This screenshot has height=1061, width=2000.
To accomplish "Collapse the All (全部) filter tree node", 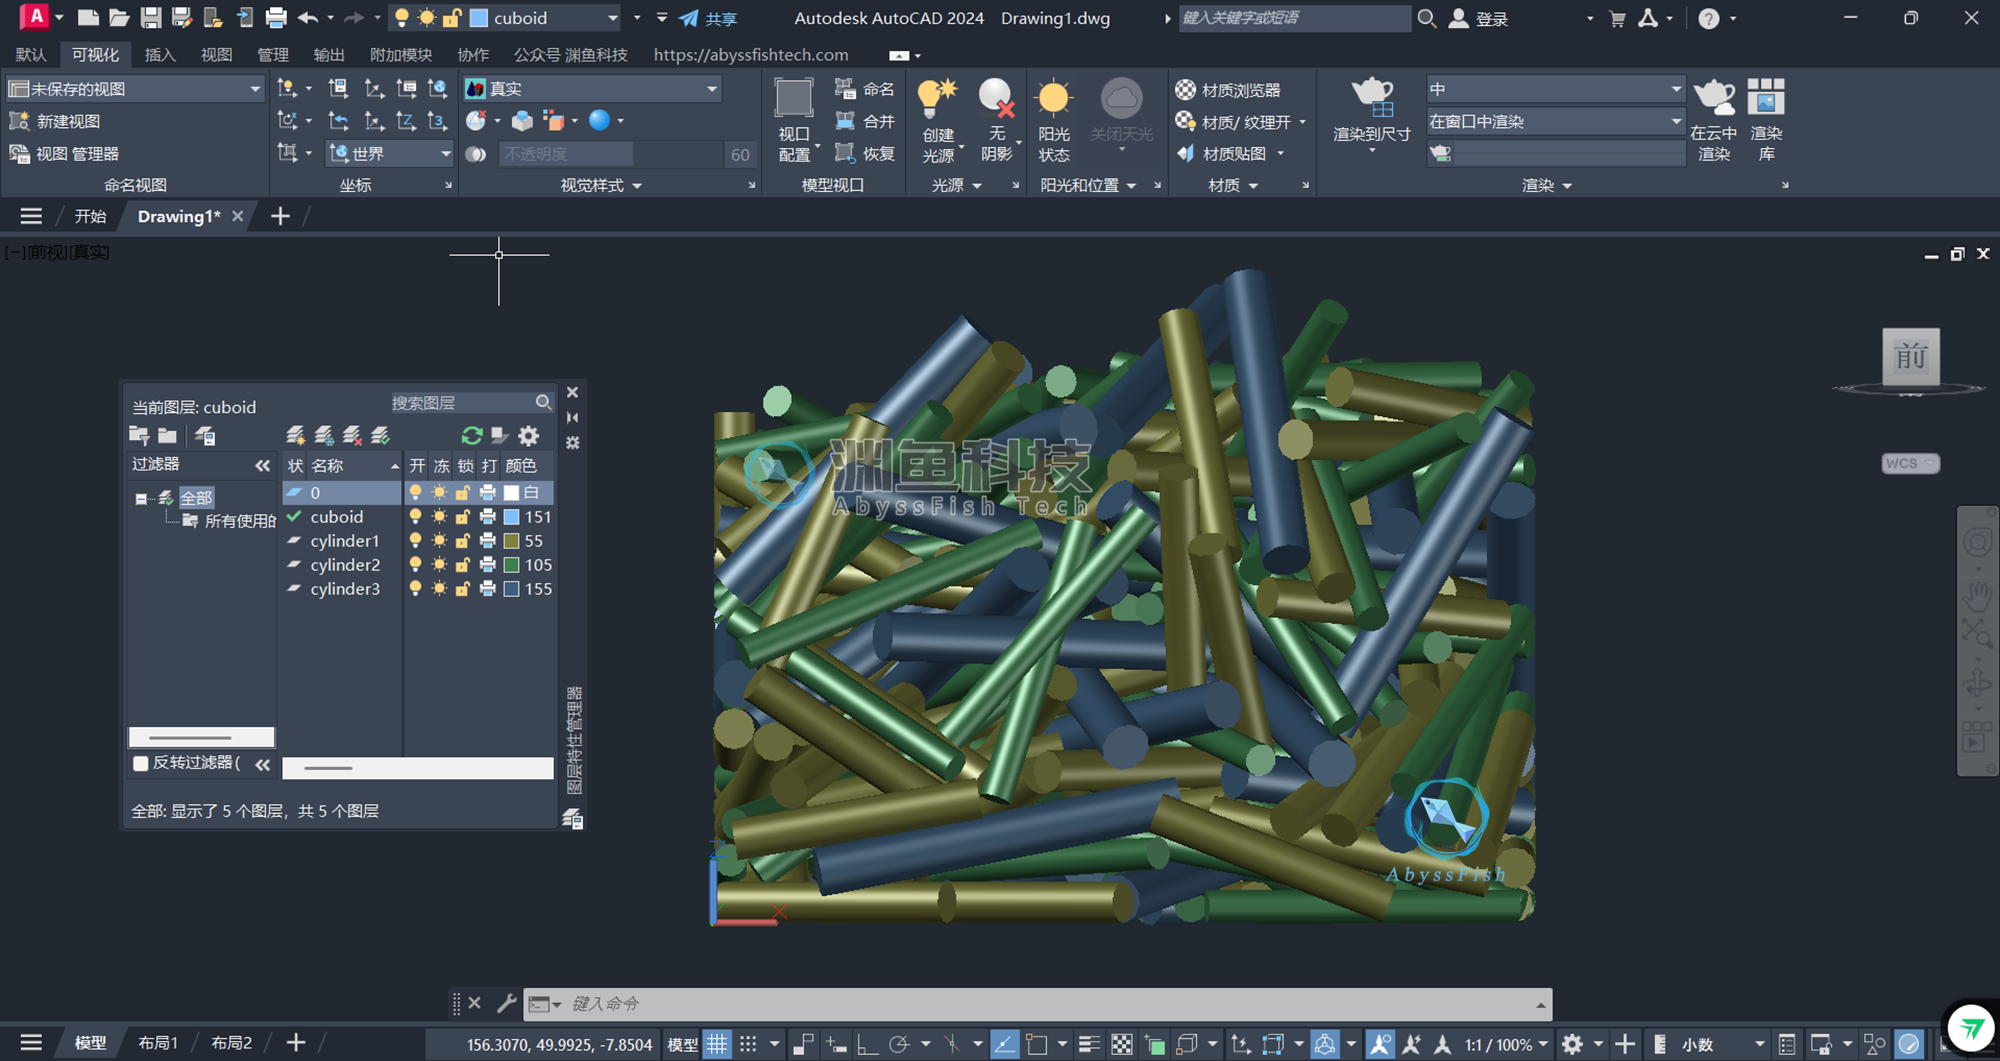I will click(x=141, y=498).
